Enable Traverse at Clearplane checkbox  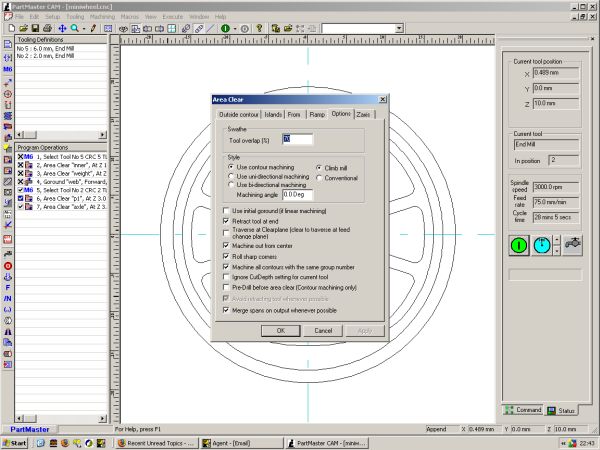click(x=226, y=233)
